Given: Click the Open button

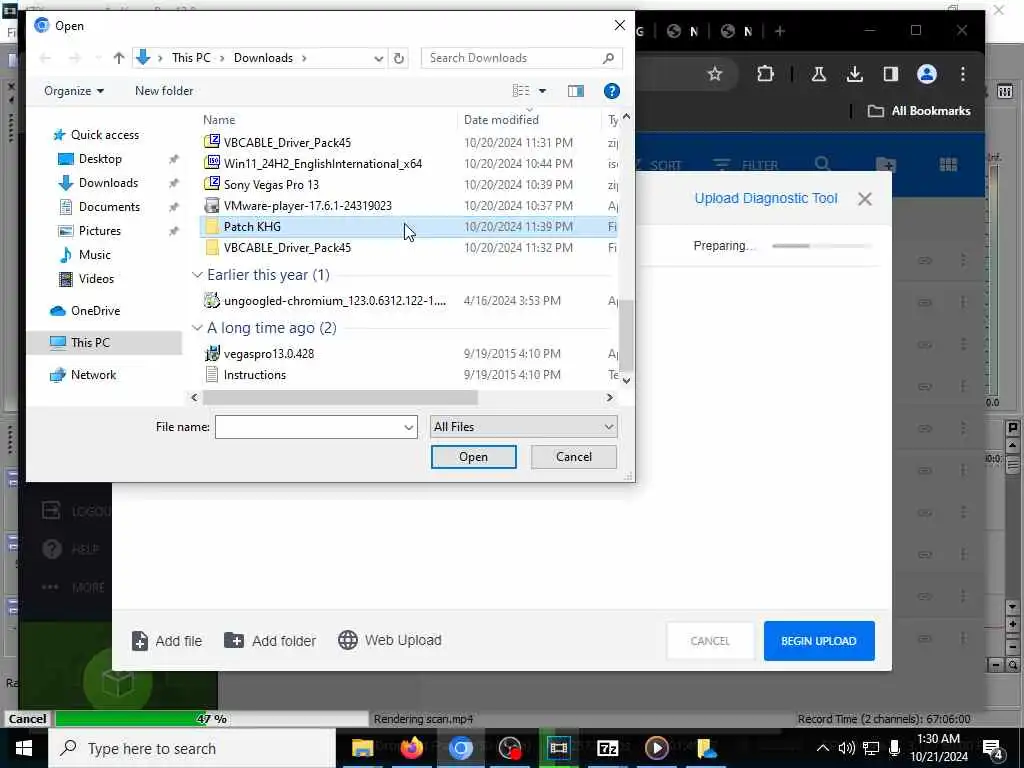Looking at the screenshot, I should [x=473, y=457].
